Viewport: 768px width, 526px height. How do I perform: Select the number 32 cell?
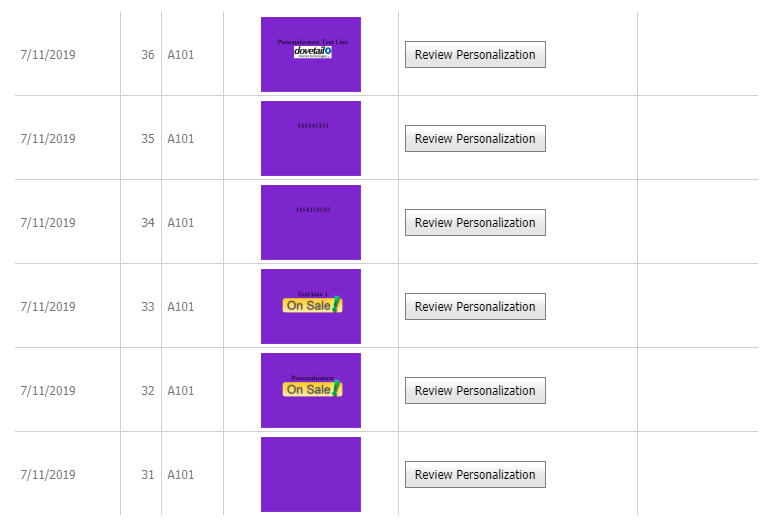(147, 391)
